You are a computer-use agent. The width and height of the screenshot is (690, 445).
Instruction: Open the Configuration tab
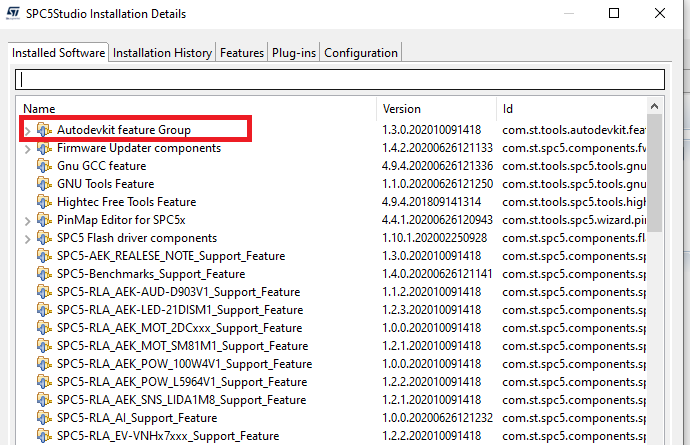click(x=361, y=53)
